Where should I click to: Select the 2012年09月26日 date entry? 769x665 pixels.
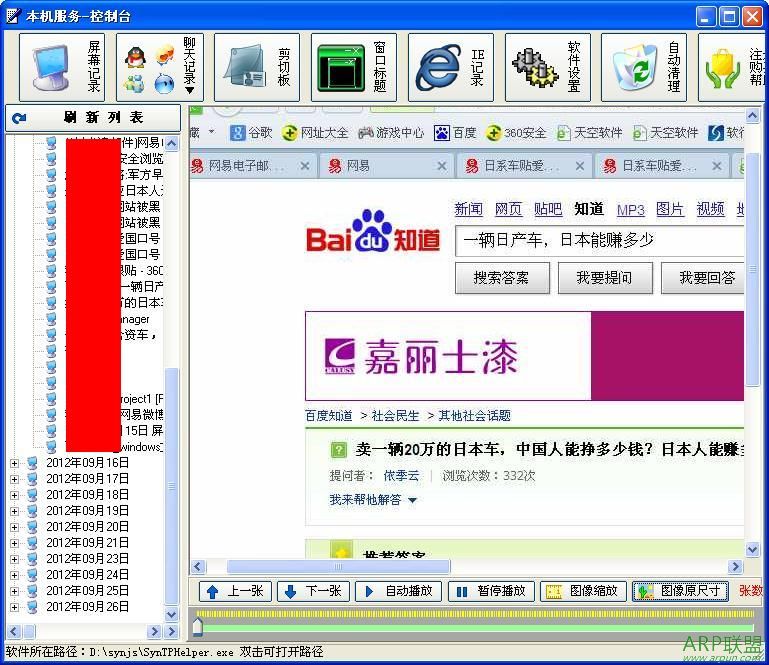(x=87, y=607)
